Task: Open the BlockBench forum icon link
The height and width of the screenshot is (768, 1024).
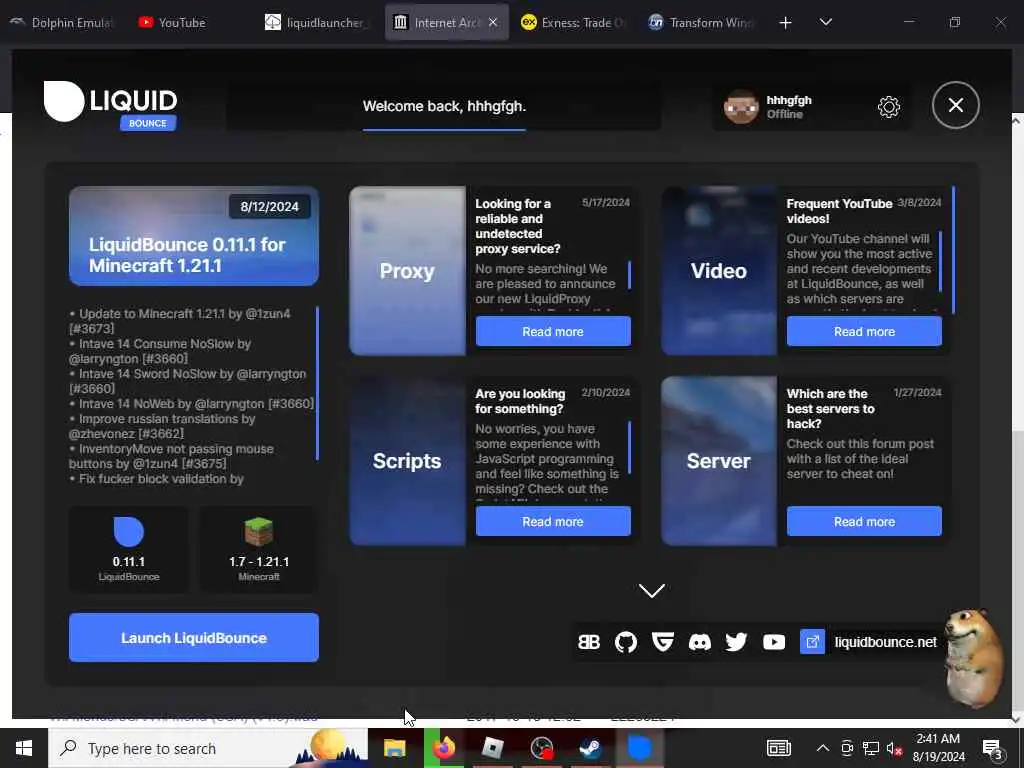Action: [x=588, y=642]
